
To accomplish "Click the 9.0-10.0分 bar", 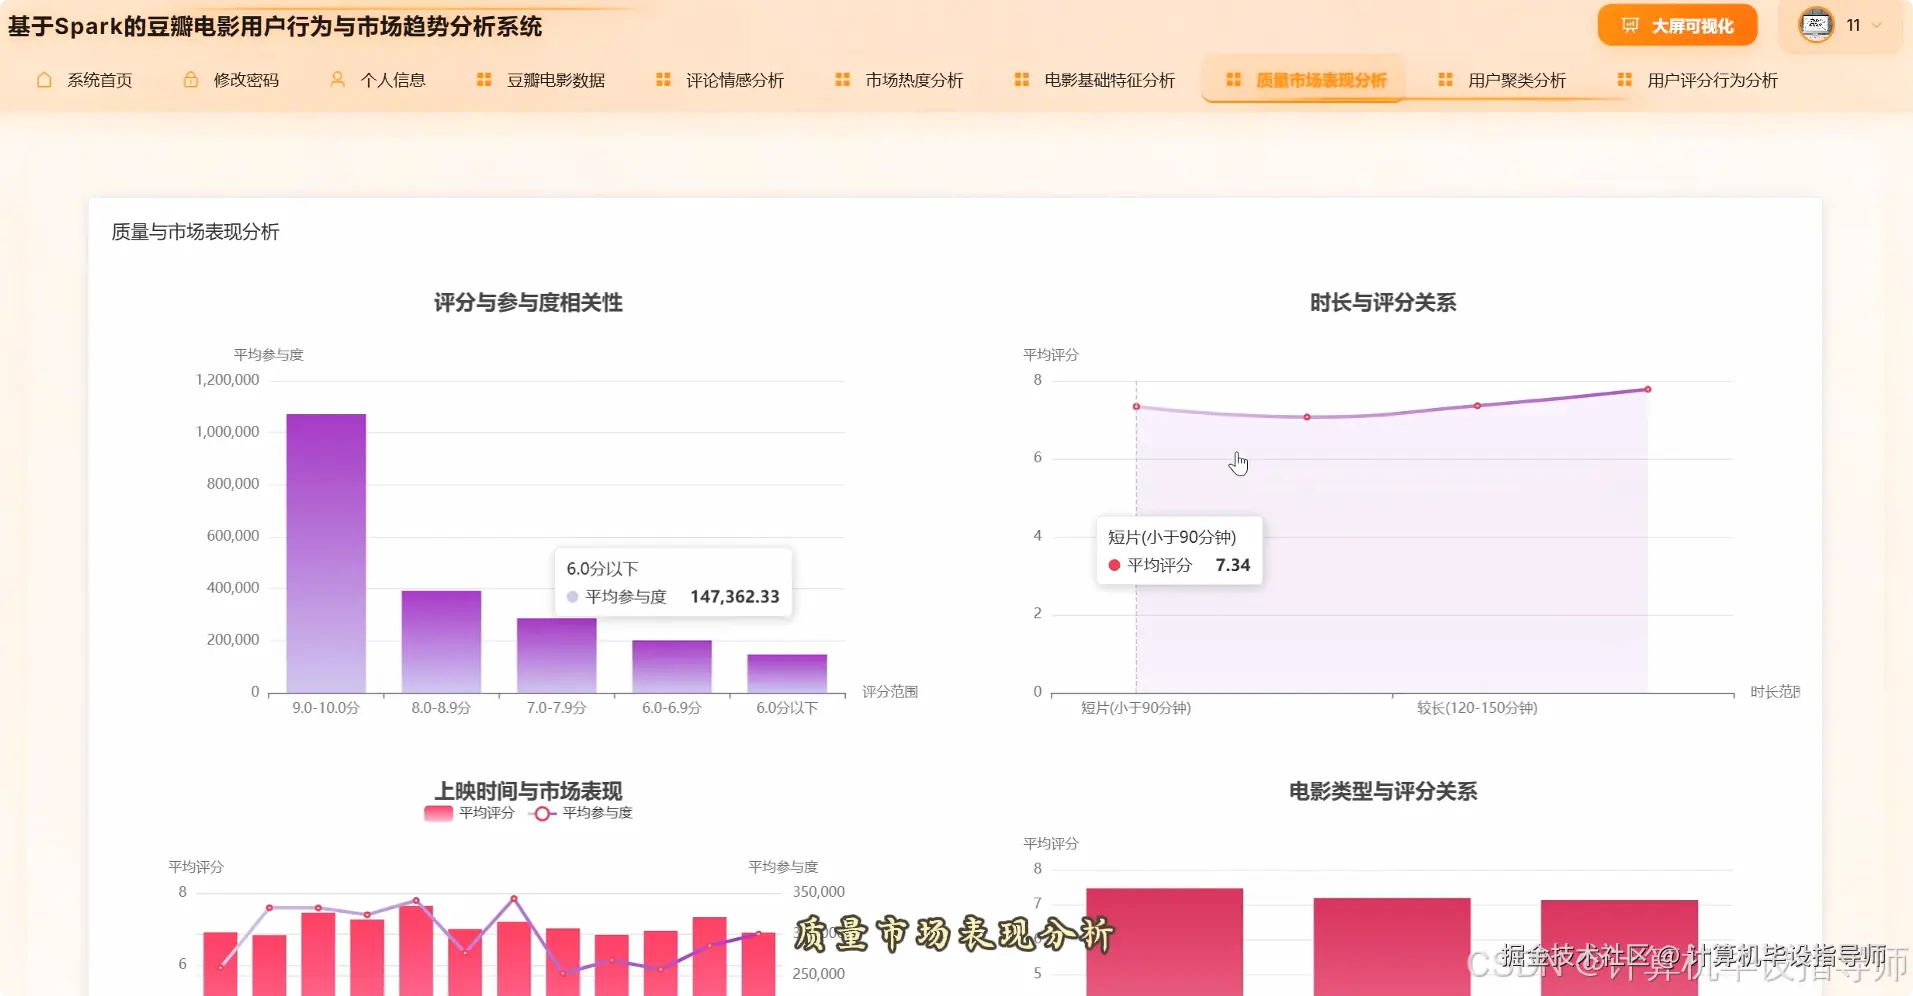I will [x=326, y=553].
